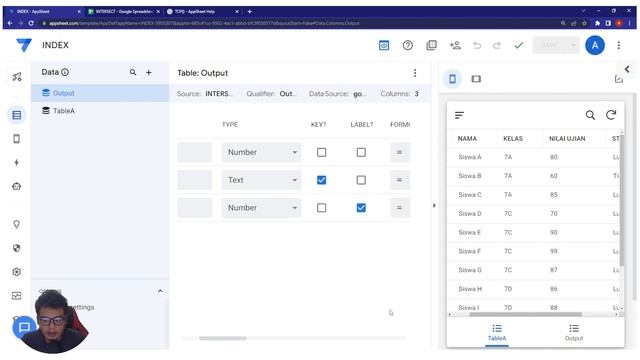Open the chat support bubble
The width and height of the screenshot is (640, 360).
coord(24,327)
